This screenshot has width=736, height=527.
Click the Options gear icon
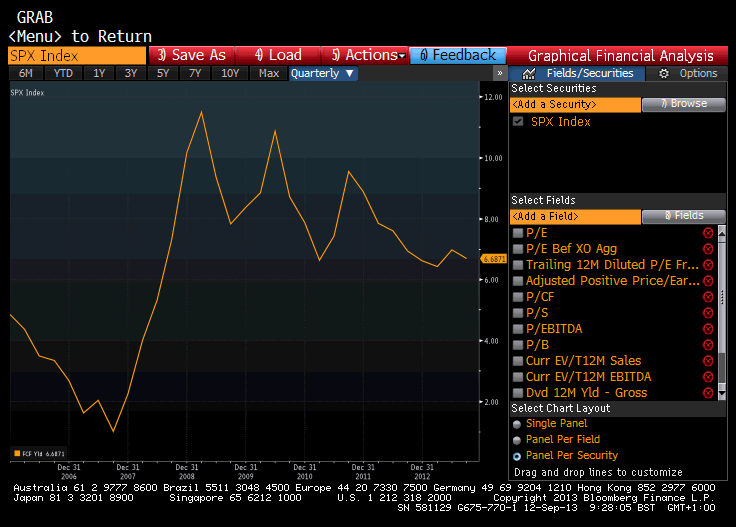pyautogui.click(x=664, y=73)
